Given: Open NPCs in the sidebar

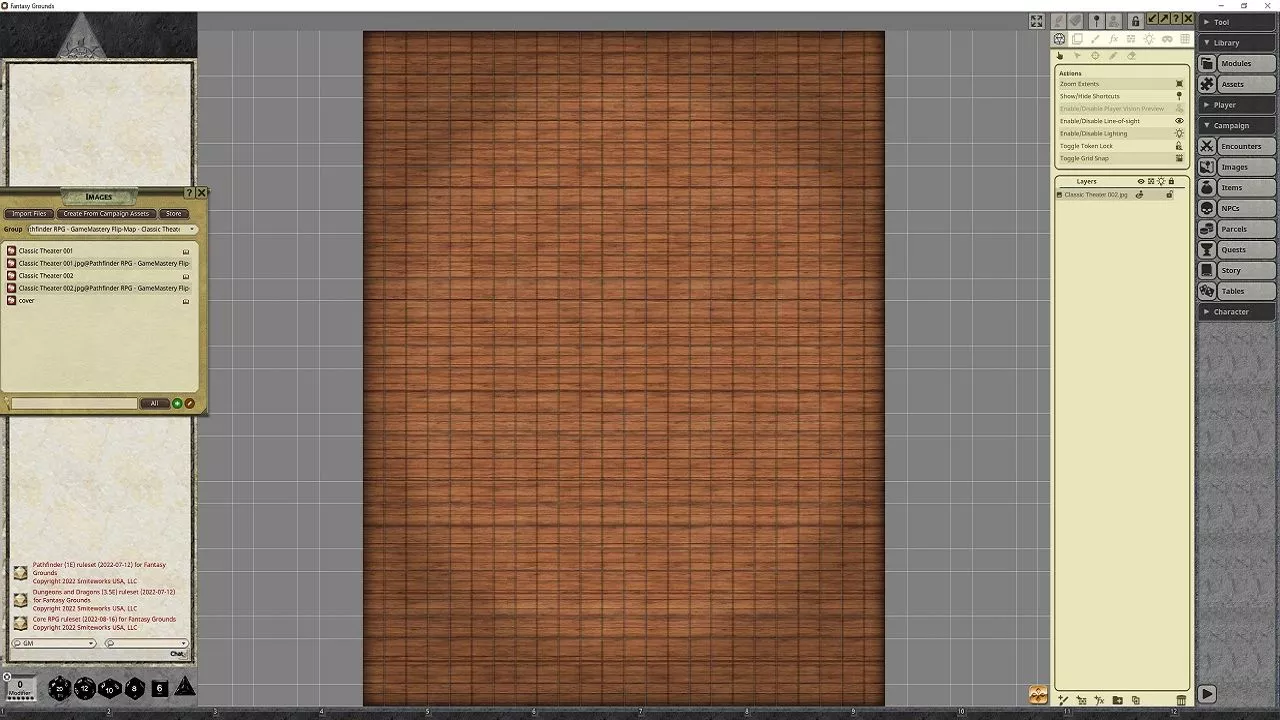Looking at the screenshot, I should 1238,208.
